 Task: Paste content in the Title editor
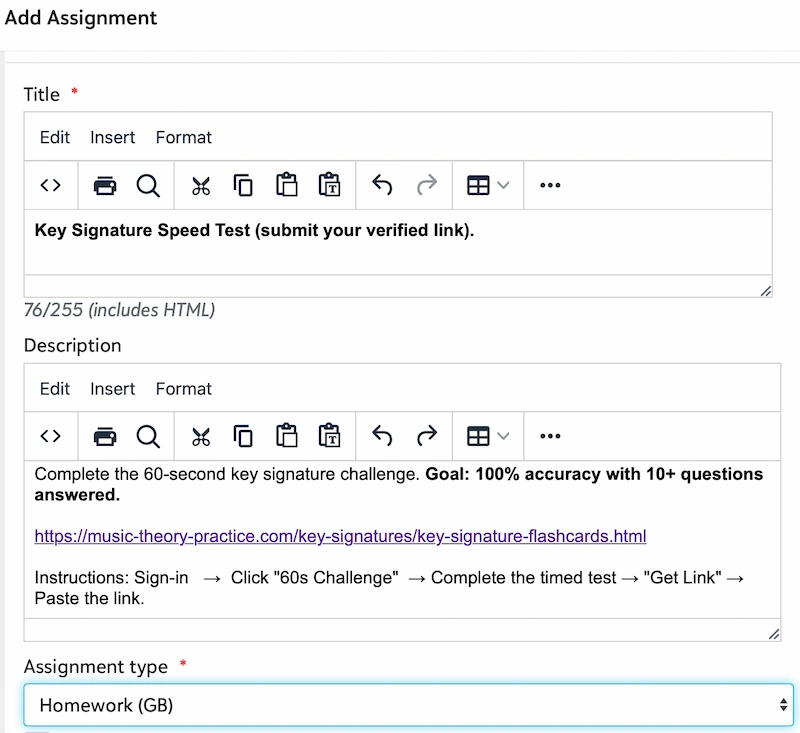coord(286,185)
